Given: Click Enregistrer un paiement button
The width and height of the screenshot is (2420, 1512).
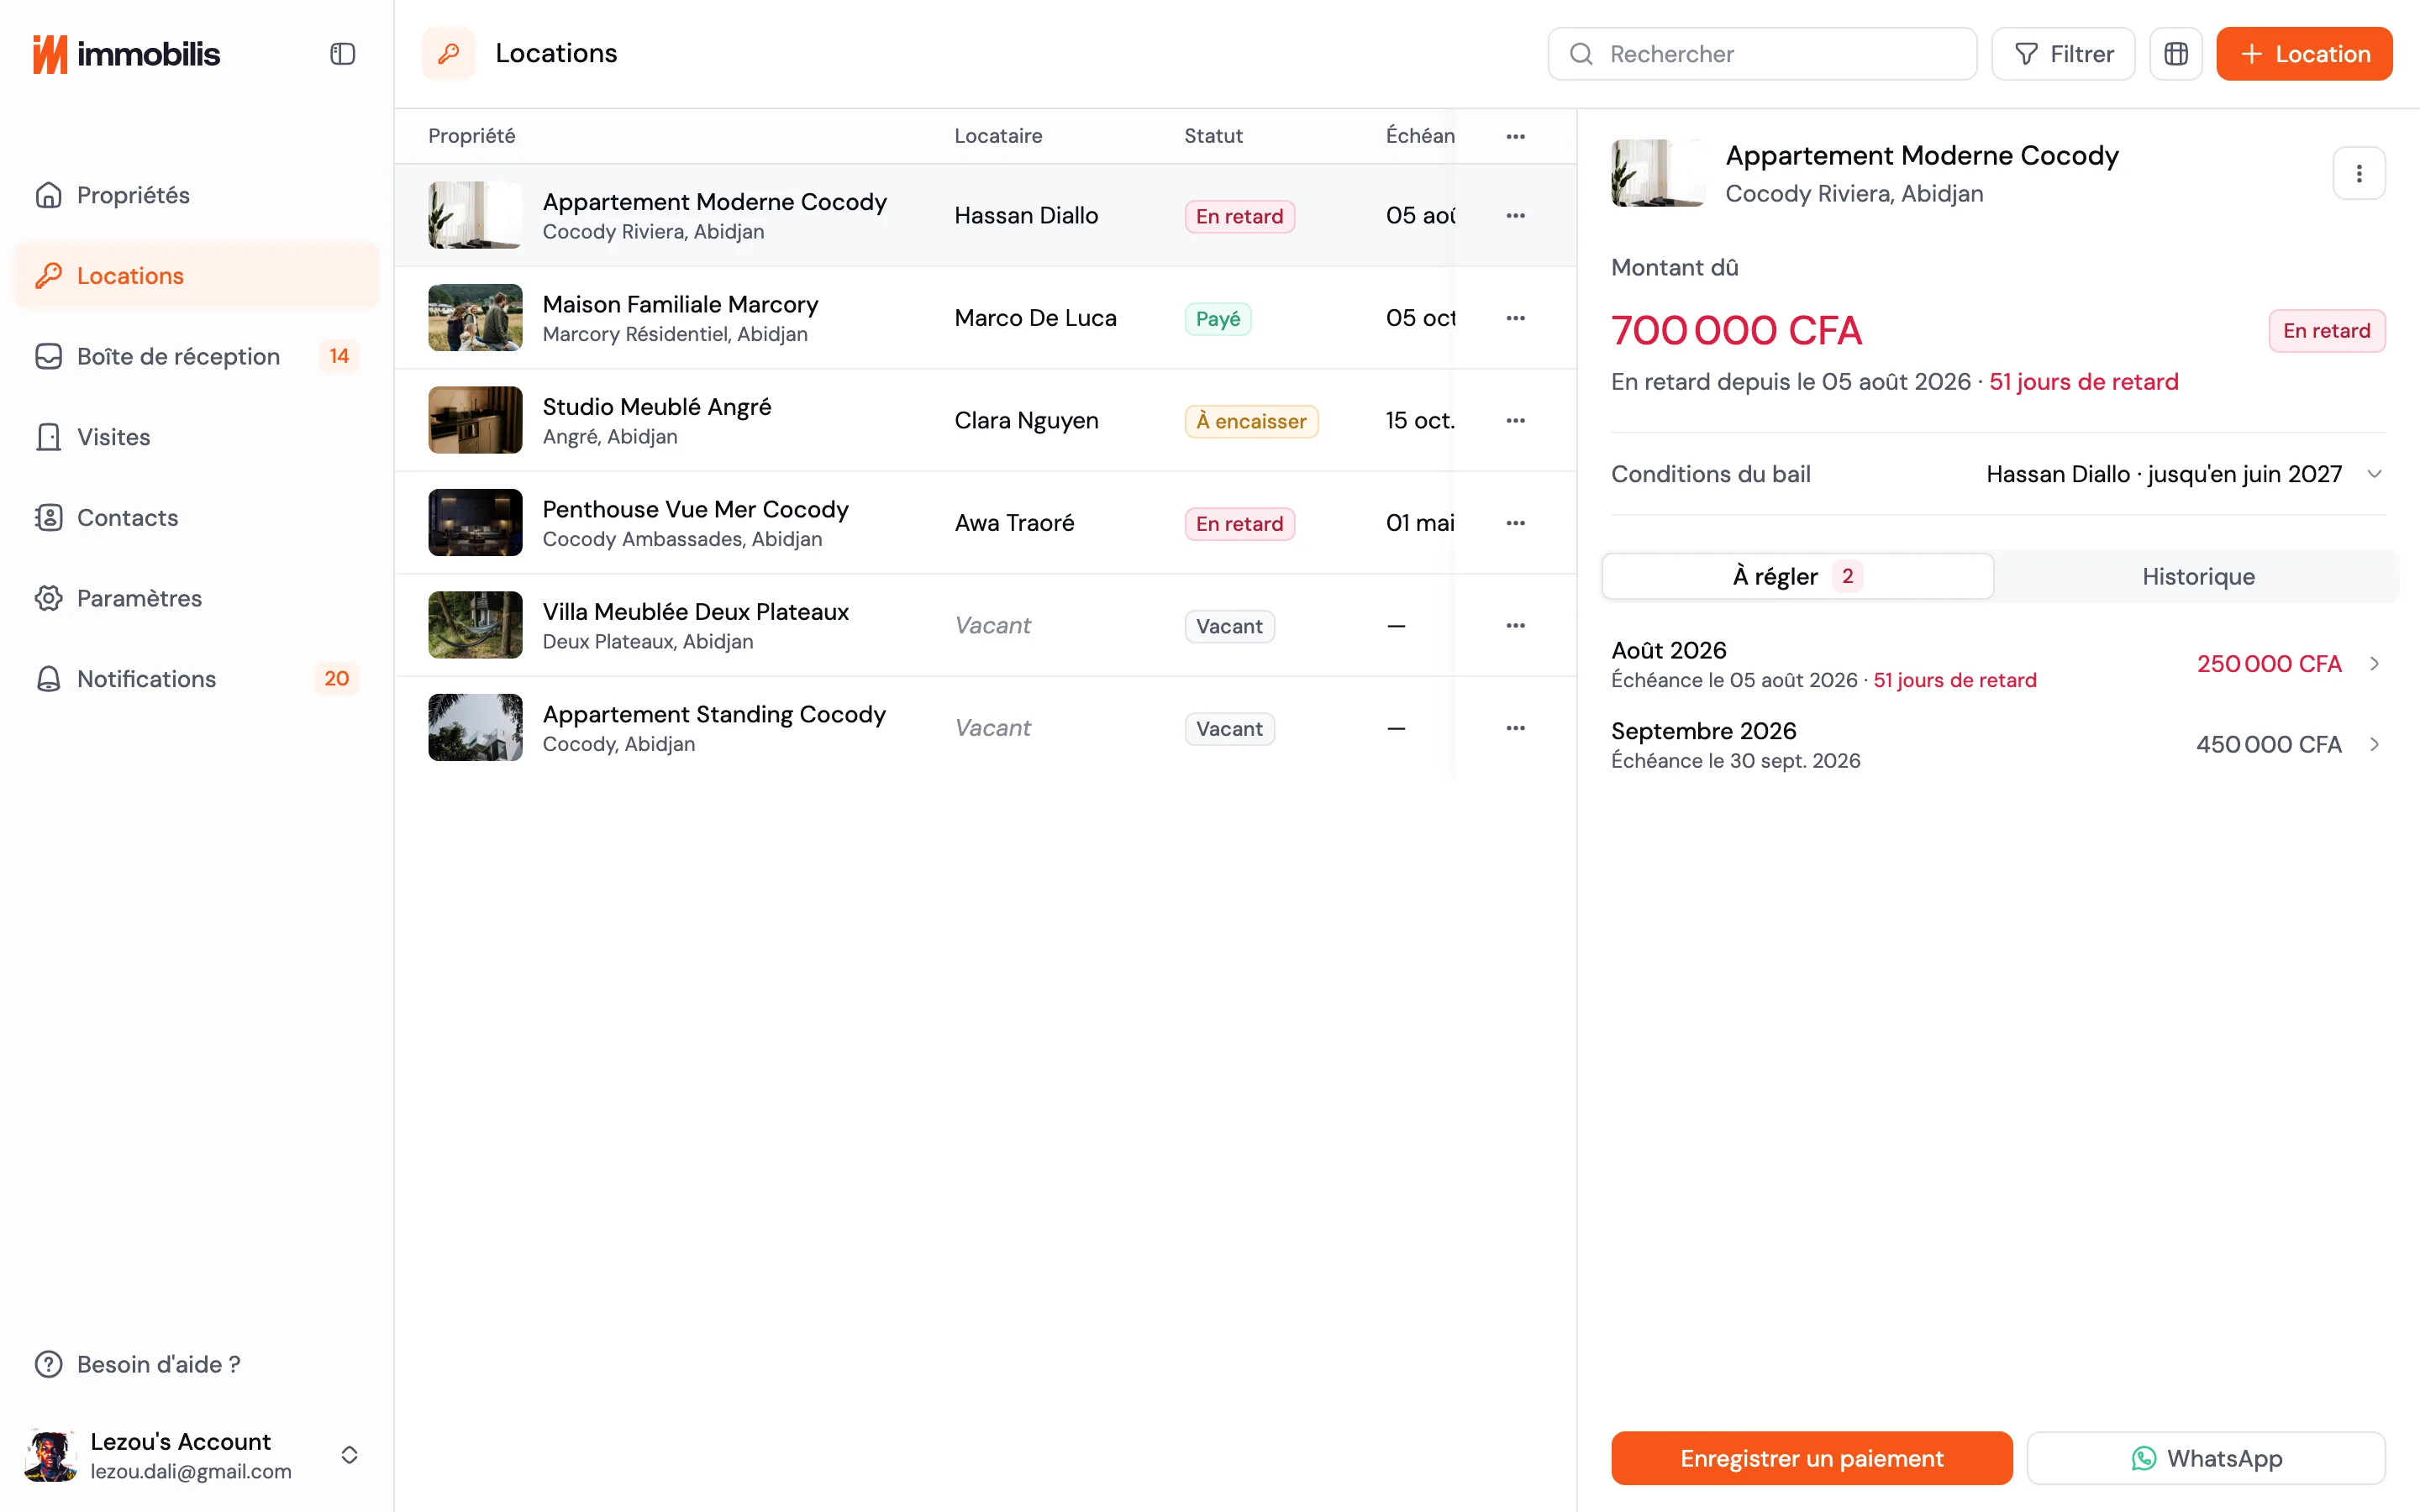Looking at the screenshot, I should point(1811,1458).
